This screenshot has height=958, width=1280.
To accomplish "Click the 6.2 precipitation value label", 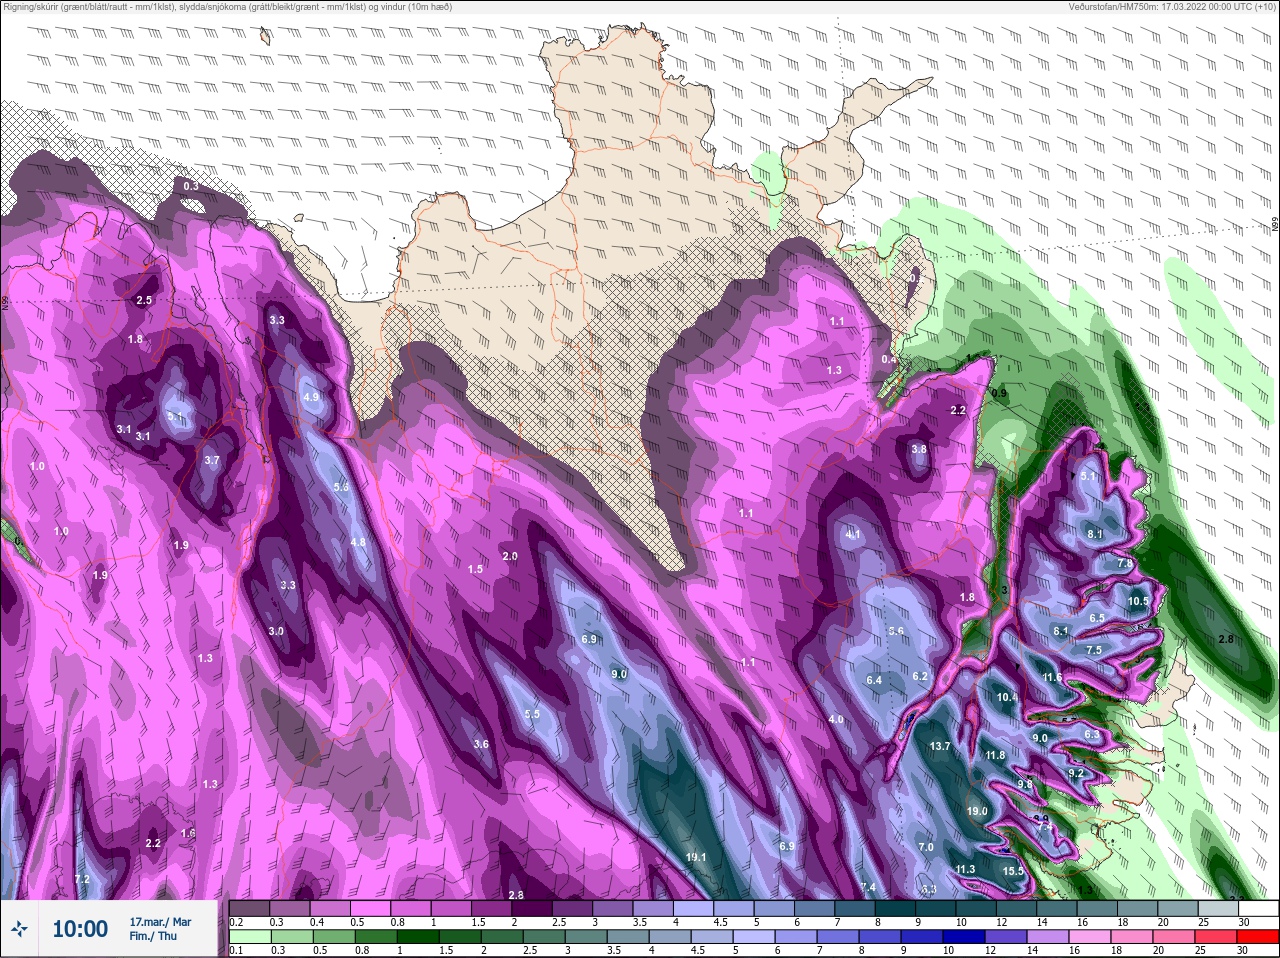I will pyautogui.click(x=921, y=676).
